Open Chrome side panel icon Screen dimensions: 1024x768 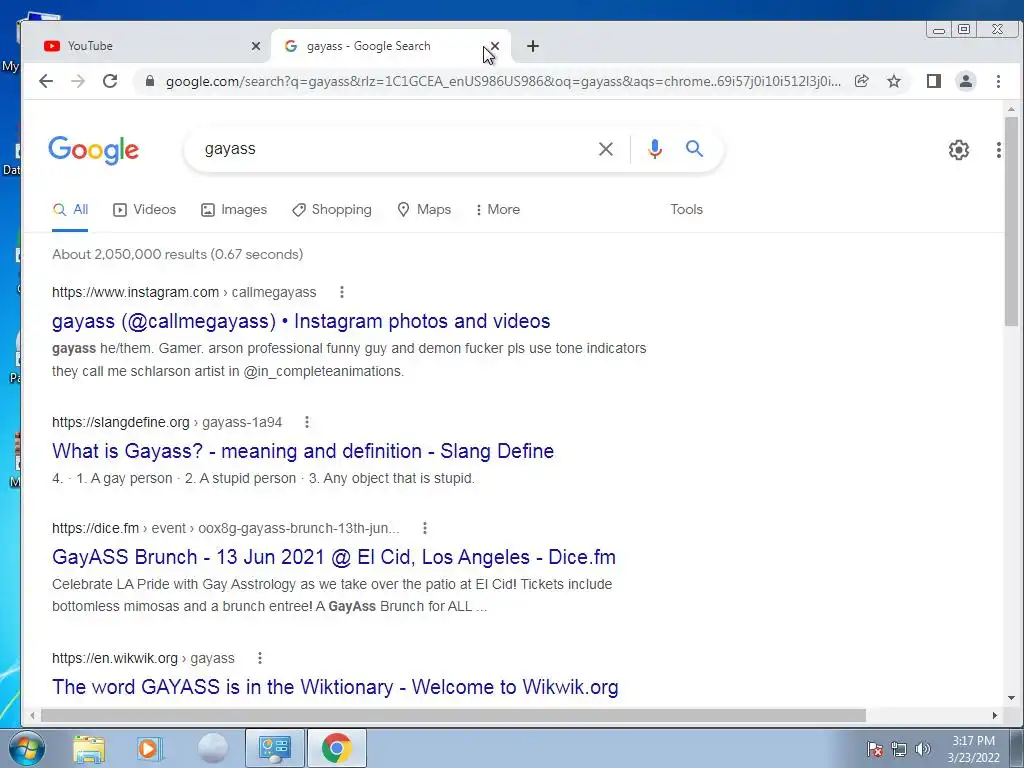coord(933,81)
